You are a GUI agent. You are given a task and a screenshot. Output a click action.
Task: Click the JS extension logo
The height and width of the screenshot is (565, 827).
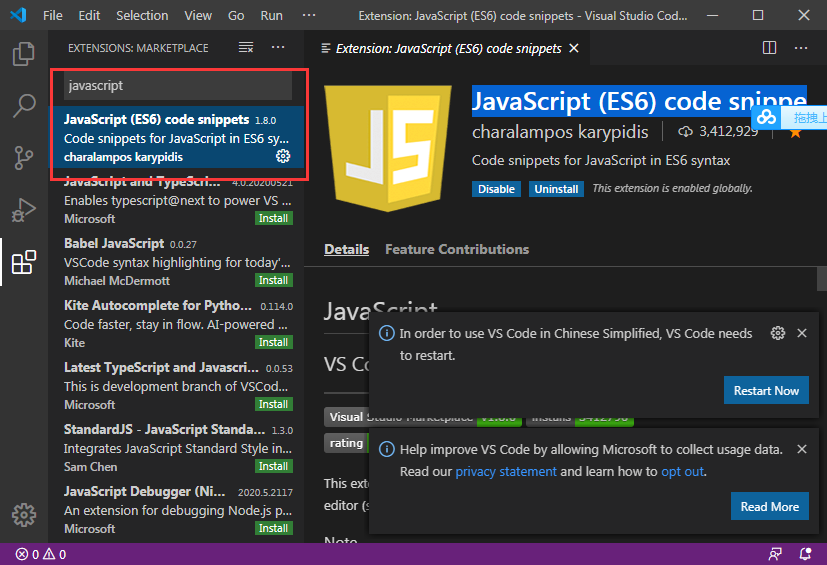pos(388,148)
